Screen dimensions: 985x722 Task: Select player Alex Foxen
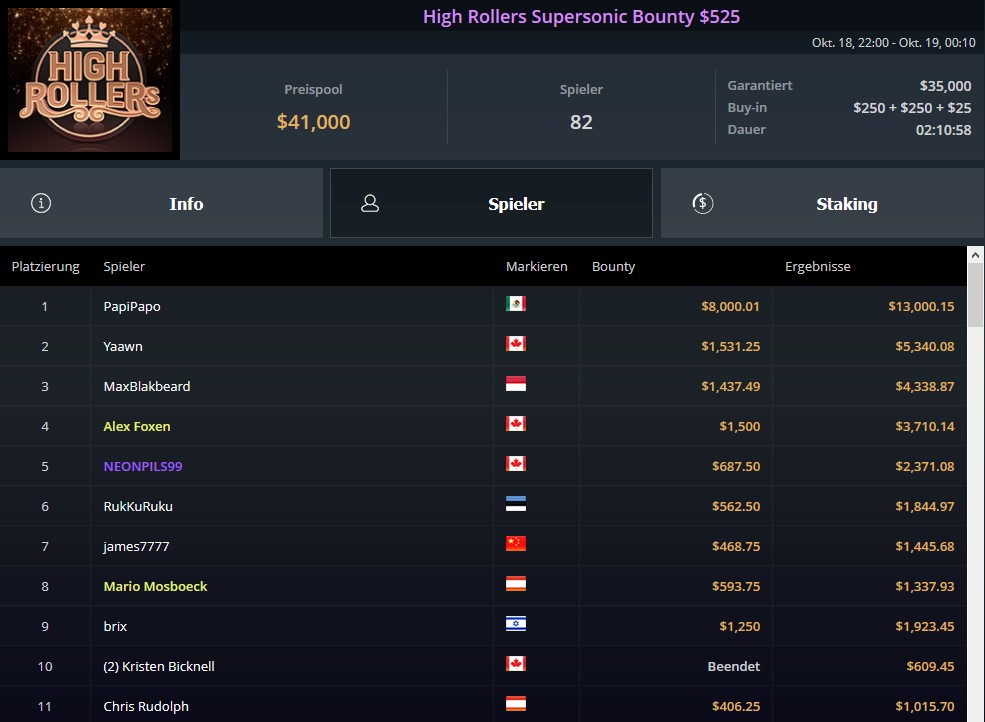coord(137,427)
